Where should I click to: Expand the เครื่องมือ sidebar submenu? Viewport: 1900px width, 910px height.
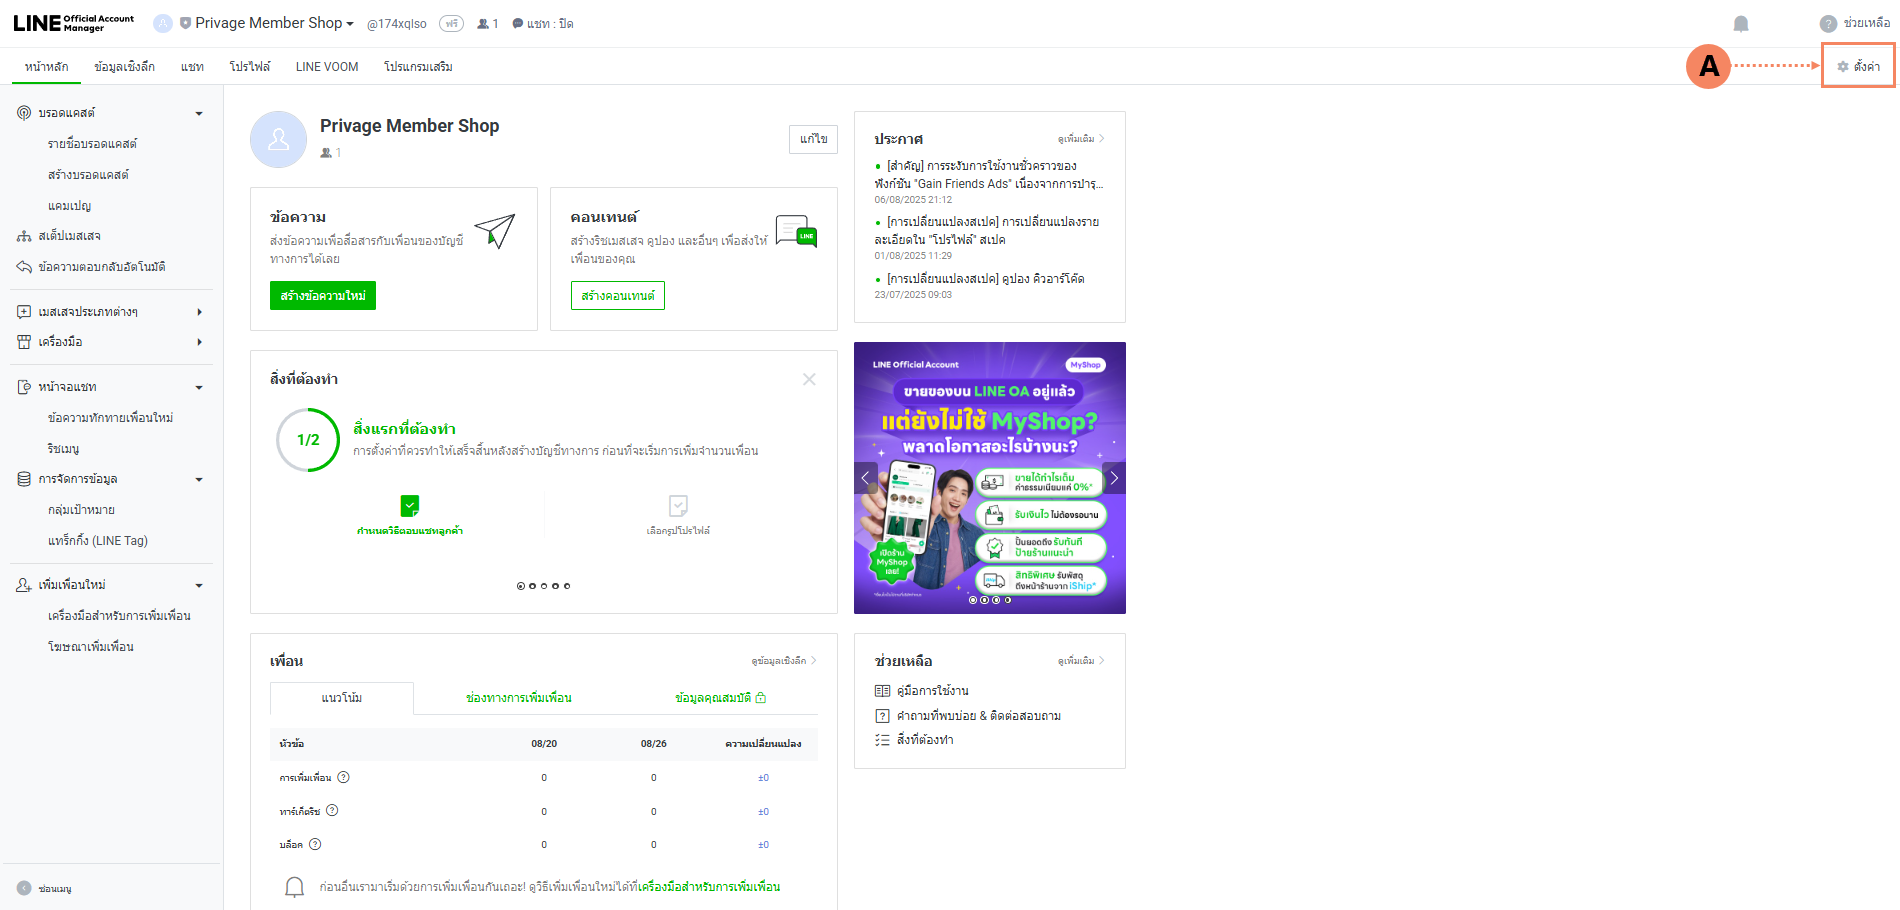[x=199, y=342]
